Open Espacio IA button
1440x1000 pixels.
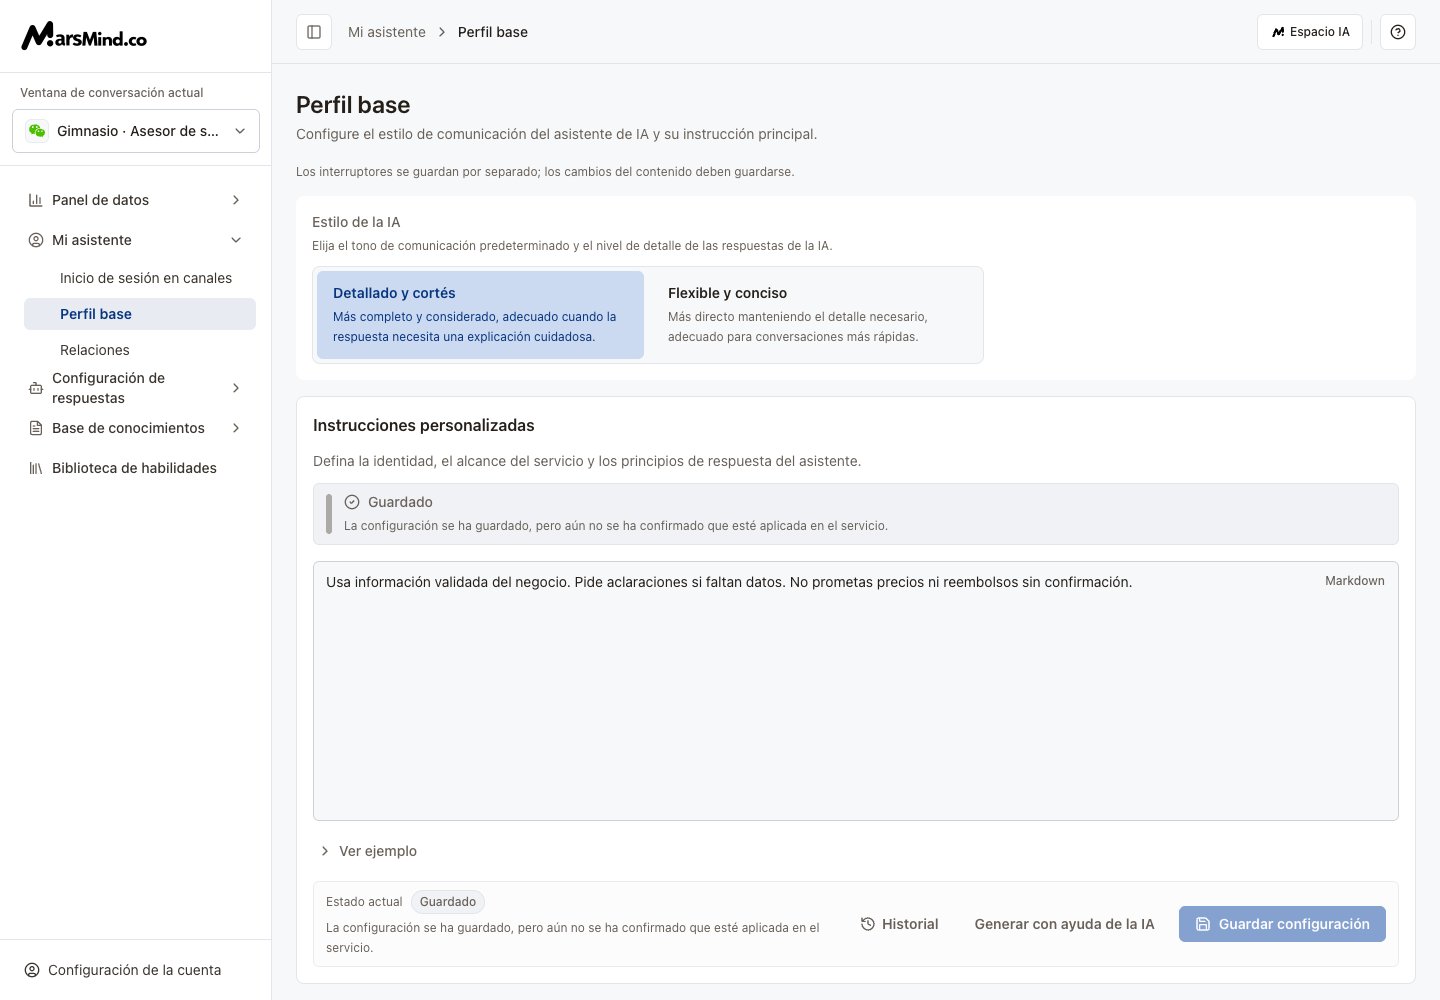[x=1310, y=32]
